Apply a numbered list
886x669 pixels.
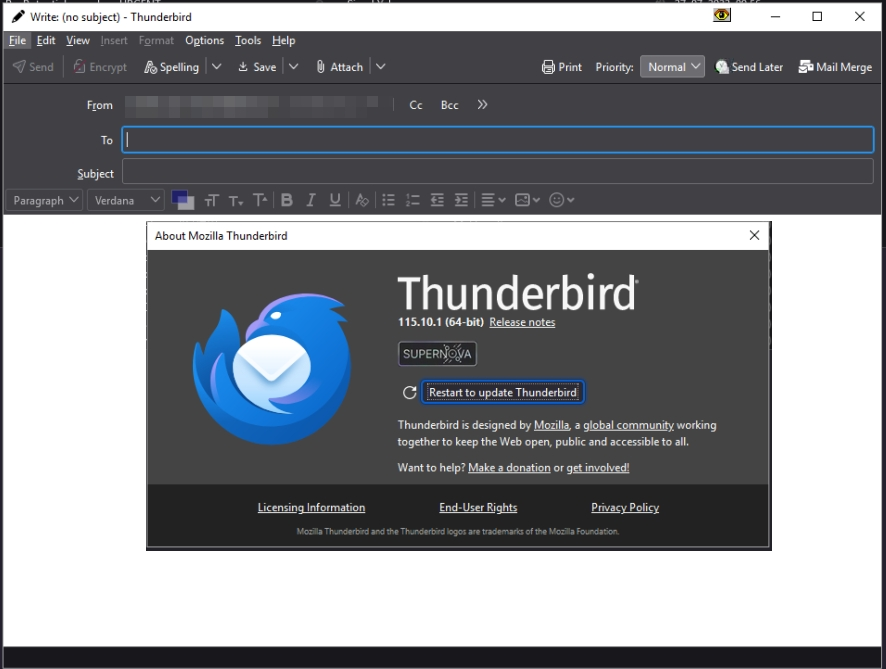(413, 200)
